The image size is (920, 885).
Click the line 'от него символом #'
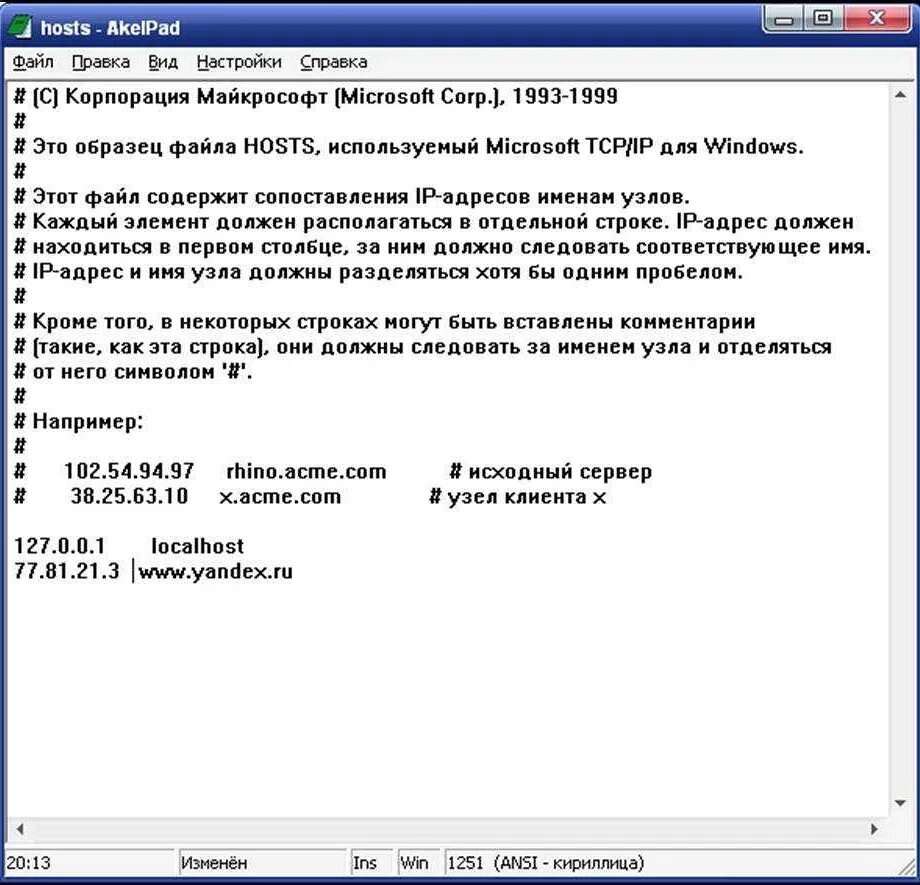[133, 372]
